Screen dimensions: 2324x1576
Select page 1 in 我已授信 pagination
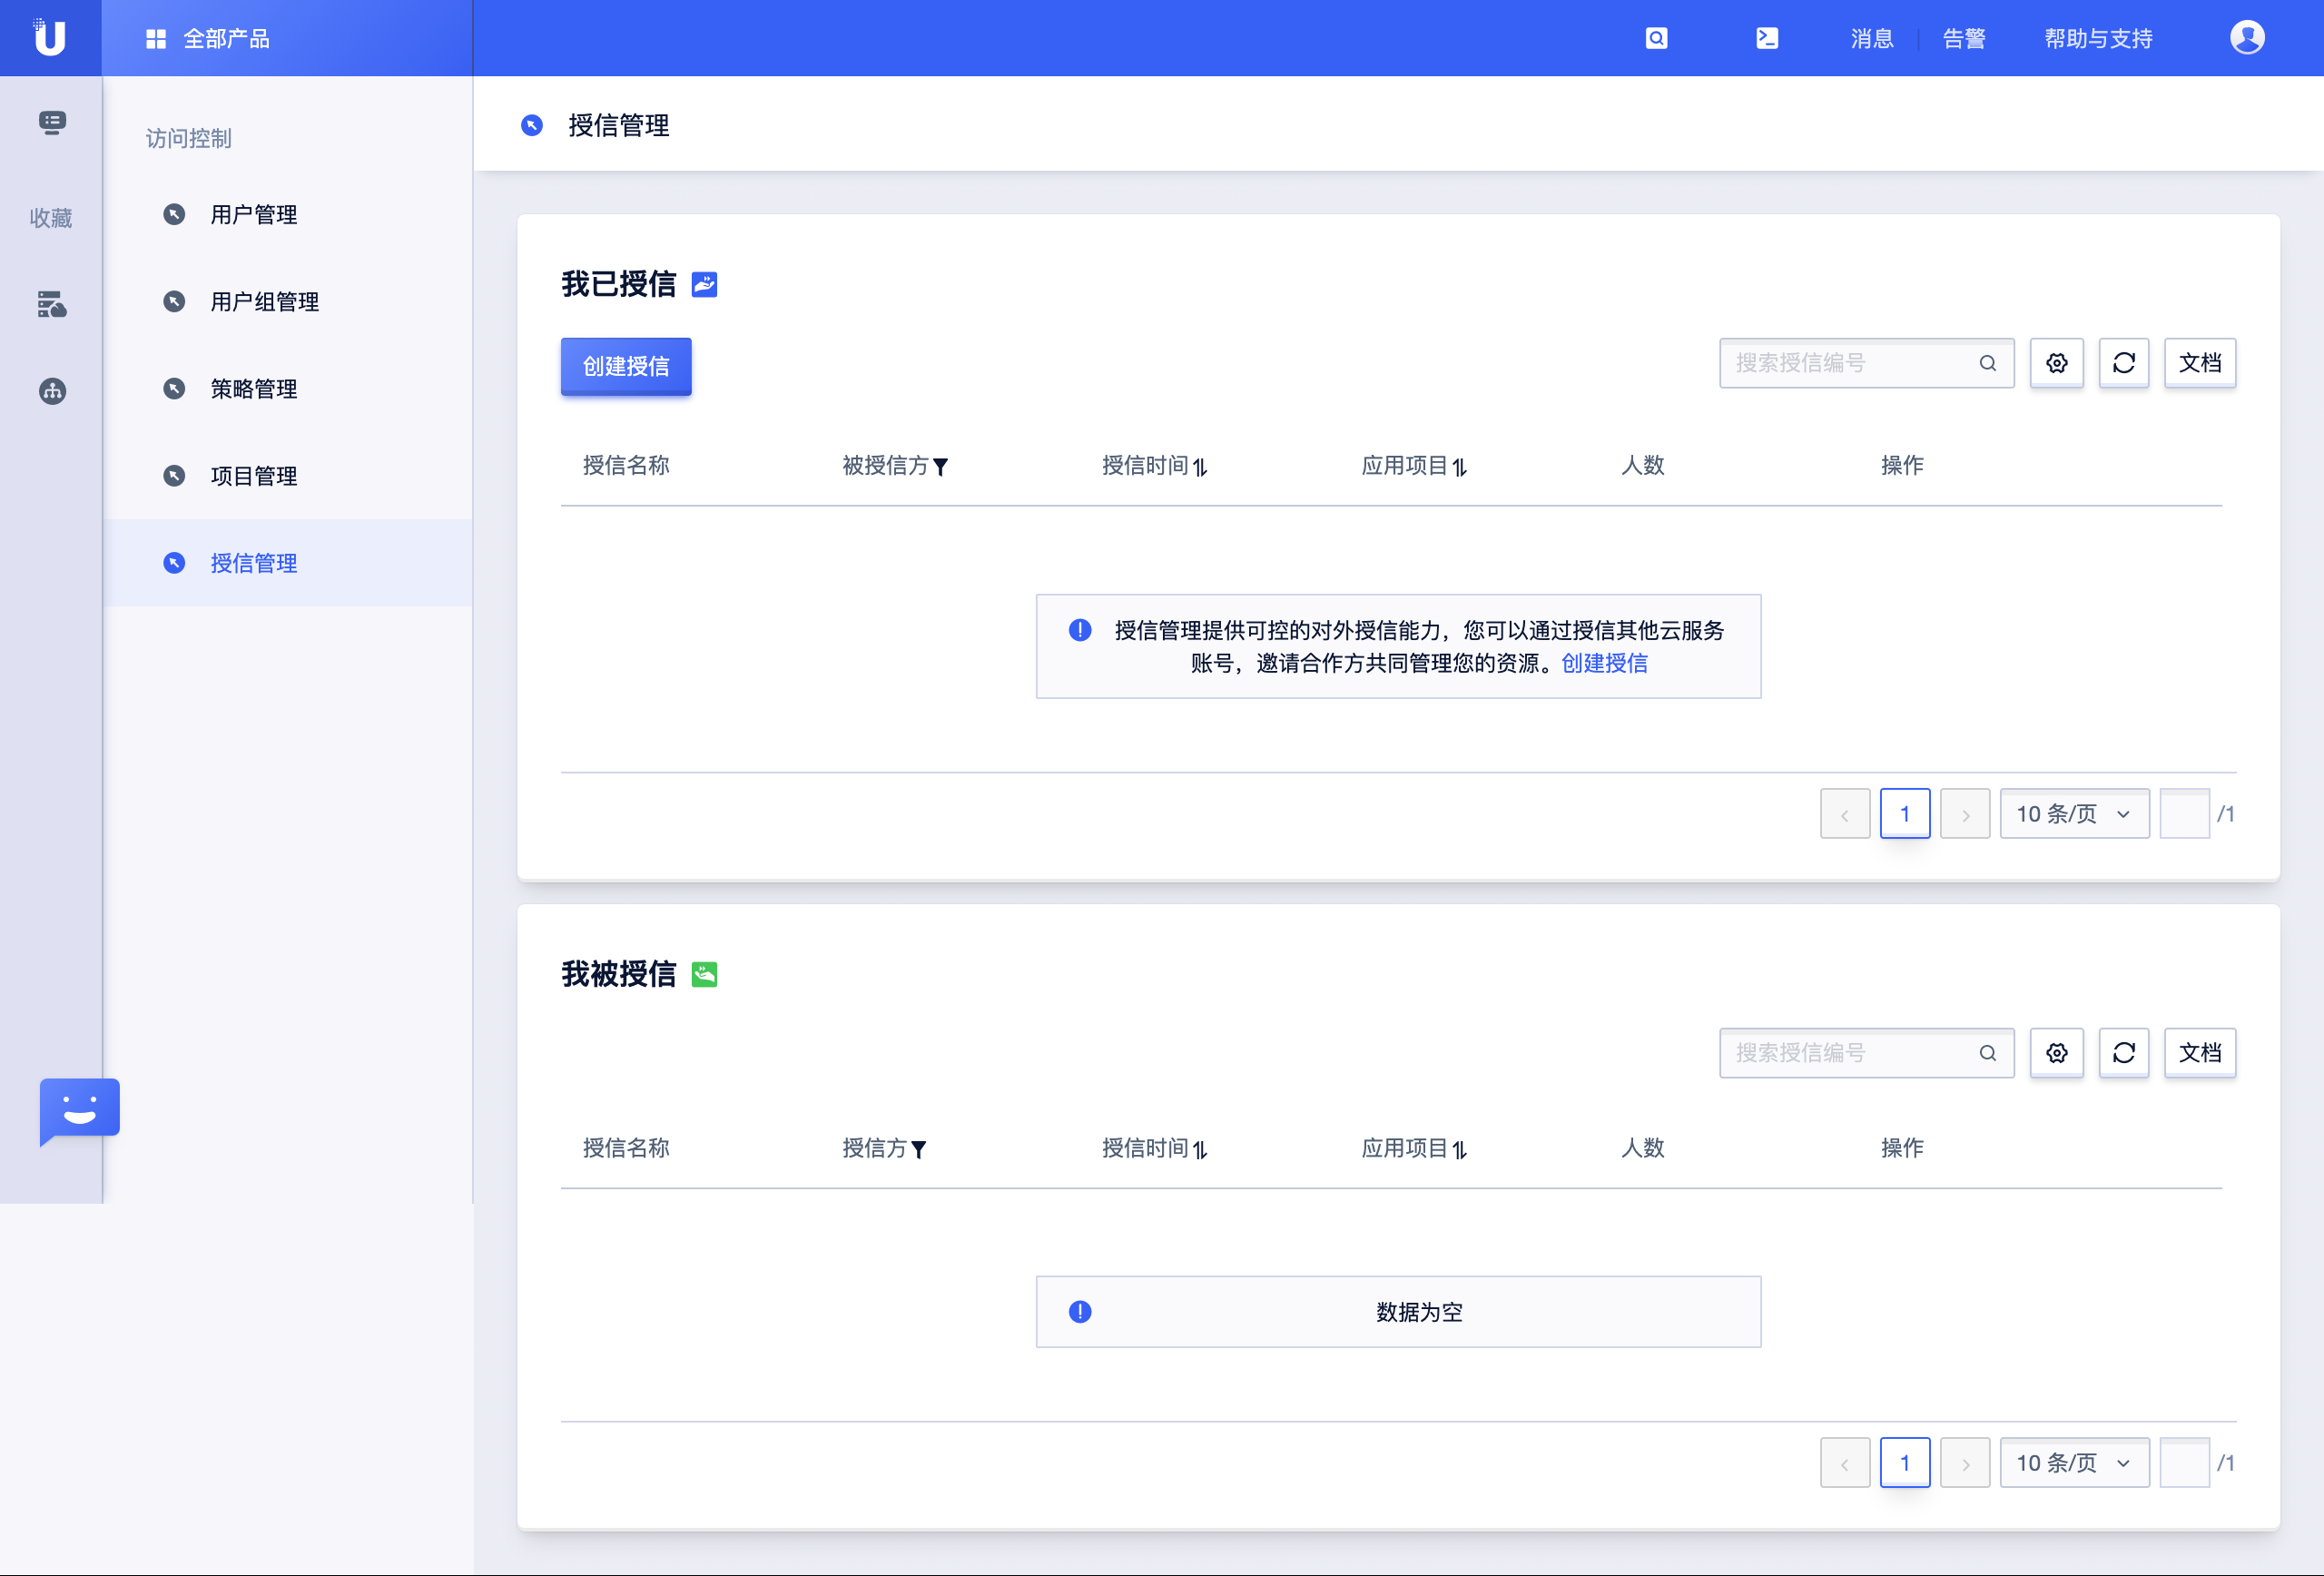[1905, 814]
